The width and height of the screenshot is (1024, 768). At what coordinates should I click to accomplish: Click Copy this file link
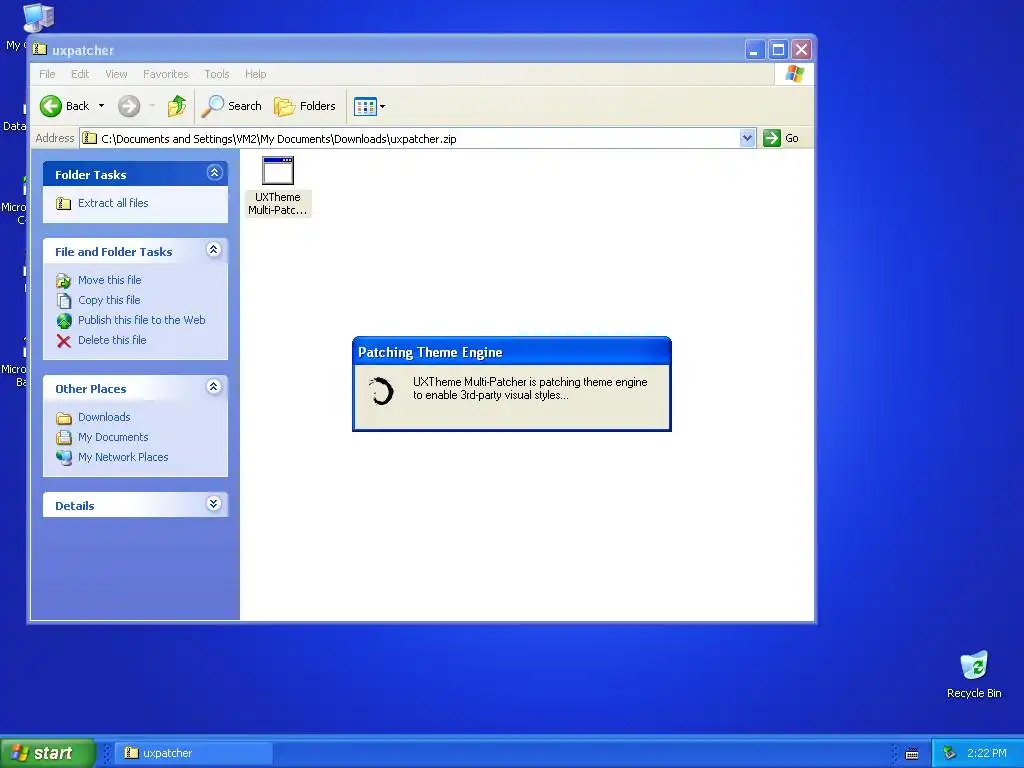pyautogui.click(x=109, y=300)
